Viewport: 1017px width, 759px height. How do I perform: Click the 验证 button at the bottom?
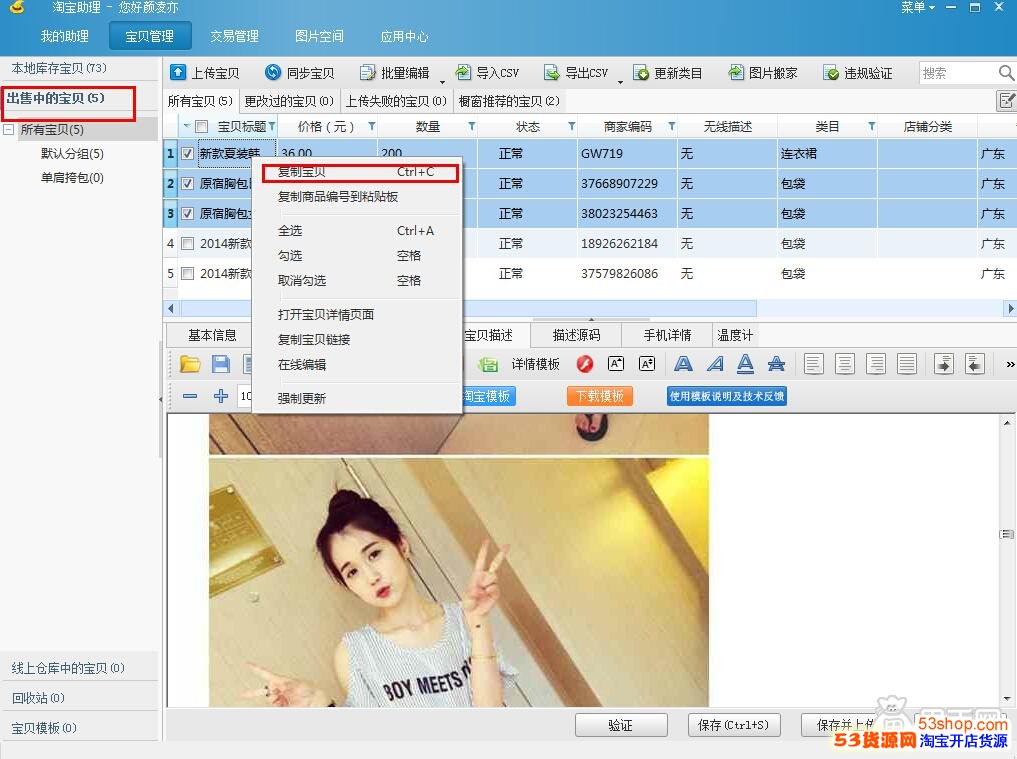[x=621, y=725]
